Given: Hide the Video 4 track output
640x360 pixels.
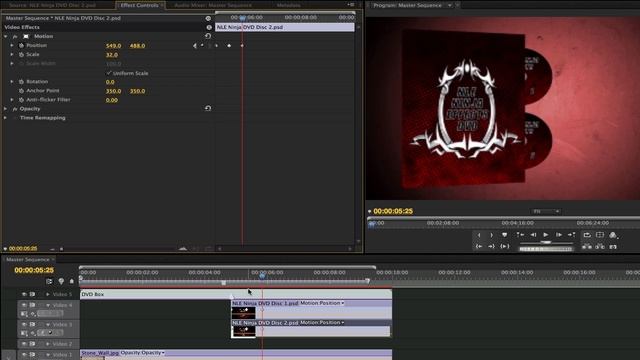Looking at the screenshot, I should pyautogui.click(x=24, y=305).
